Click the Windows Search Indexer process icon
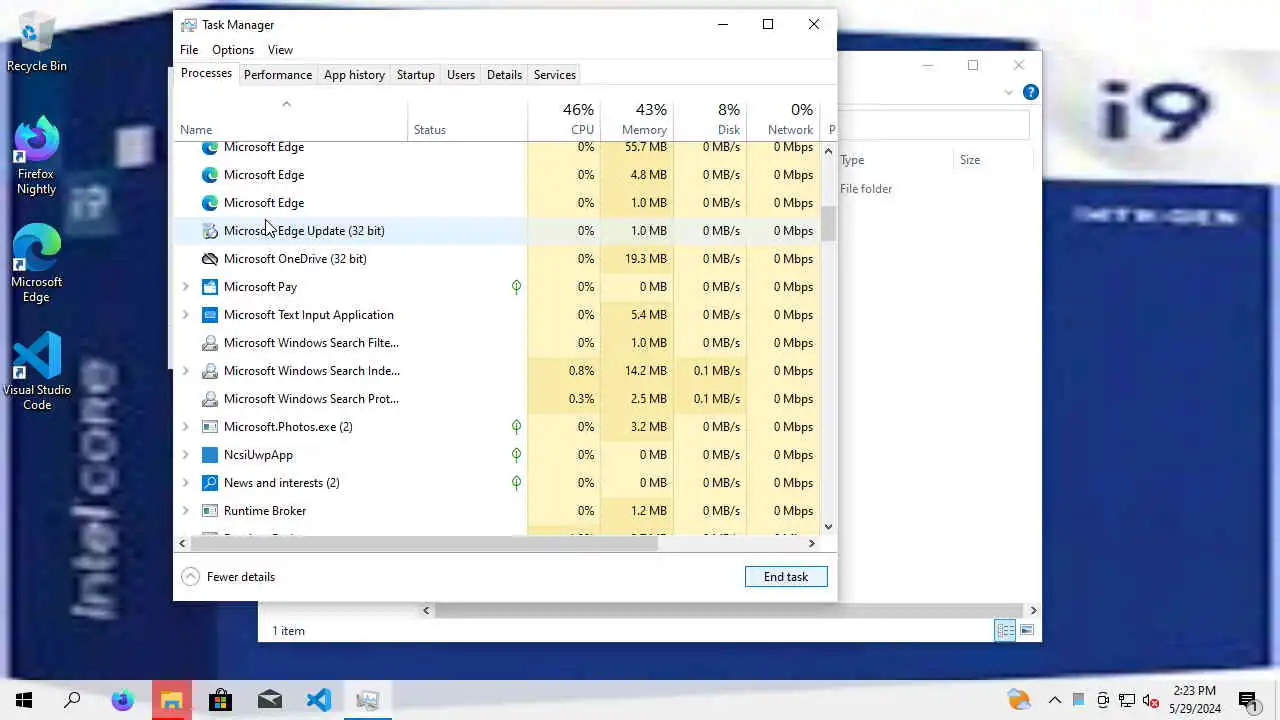Screen dimensions: 1280x720 coord(210,371)
